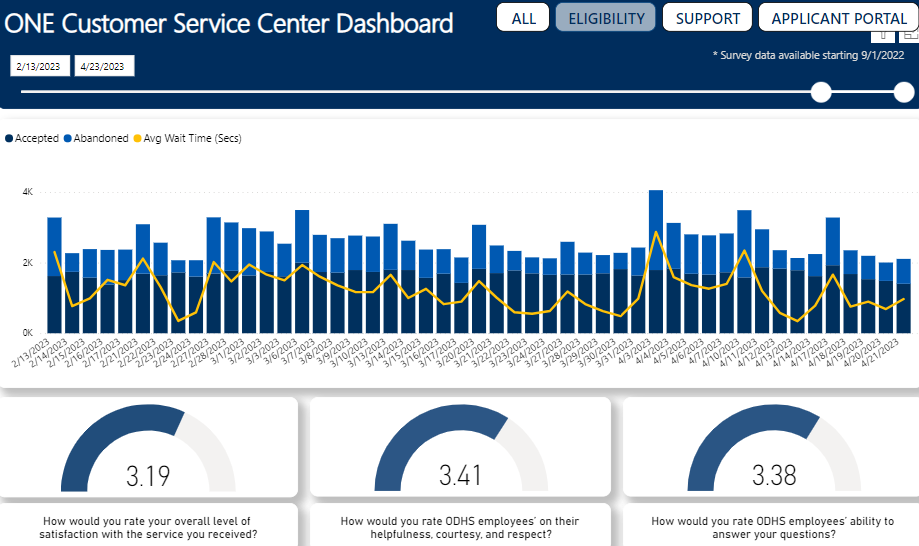Image resolution: width=919 pixels, height=546 pixels.
Task: Select the ALL filter button
Action: tap(523, 18)
